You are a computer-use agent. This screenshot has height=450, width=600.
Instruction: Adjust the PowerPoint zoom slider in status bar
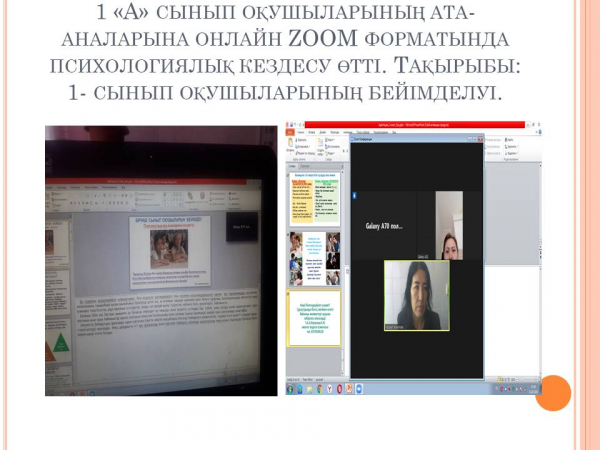[x=525, y=378]
